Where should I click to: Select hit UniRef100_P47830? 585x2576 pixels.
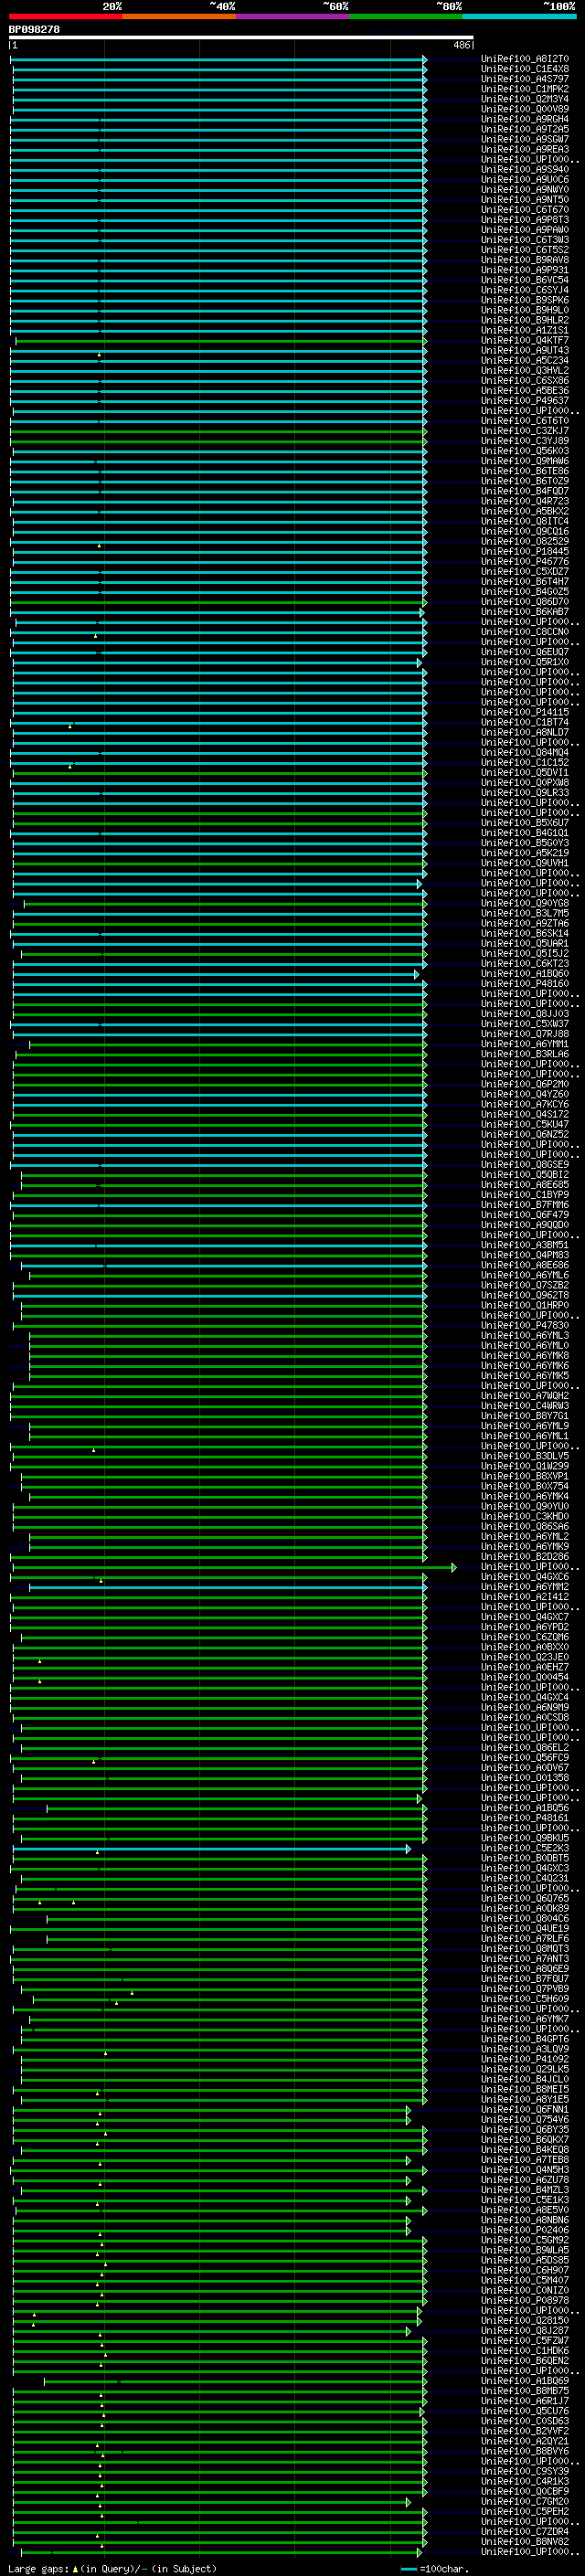(525, 1326)
